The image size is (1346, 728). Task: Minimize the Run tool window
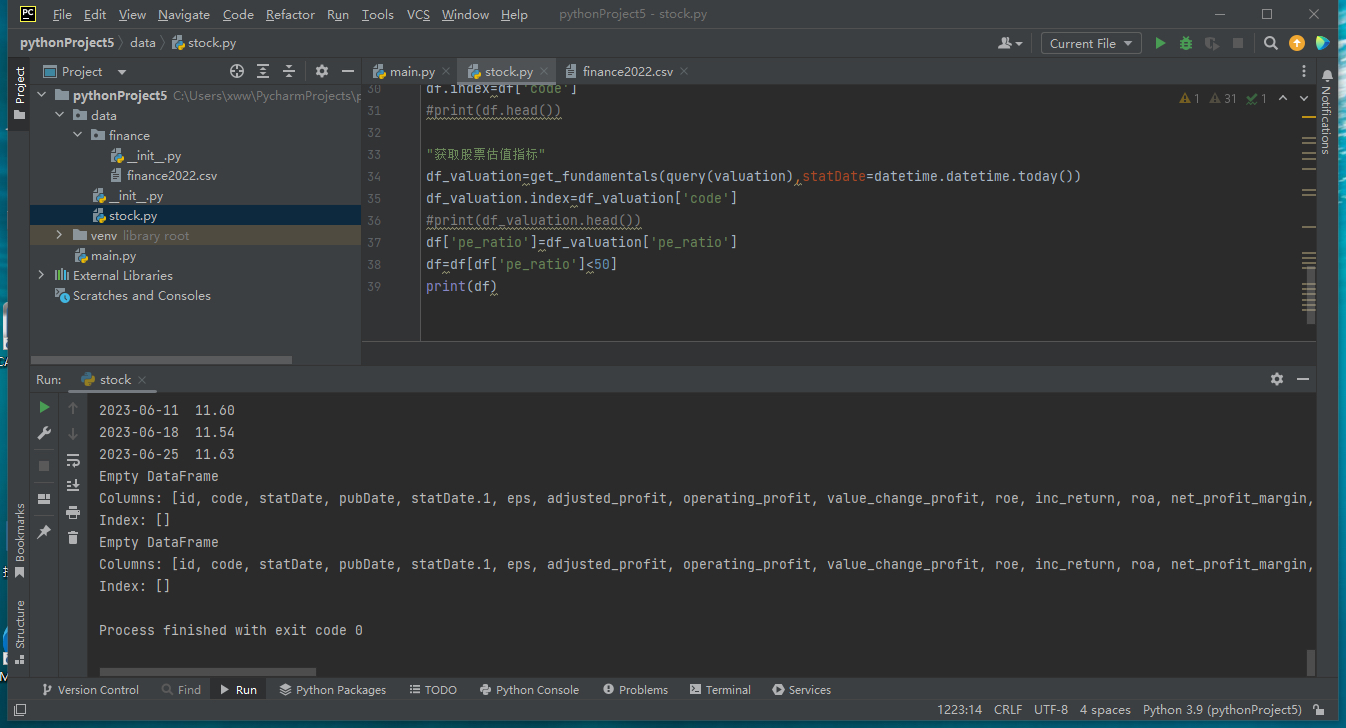pyautogui.click(x=1303, y=379)
